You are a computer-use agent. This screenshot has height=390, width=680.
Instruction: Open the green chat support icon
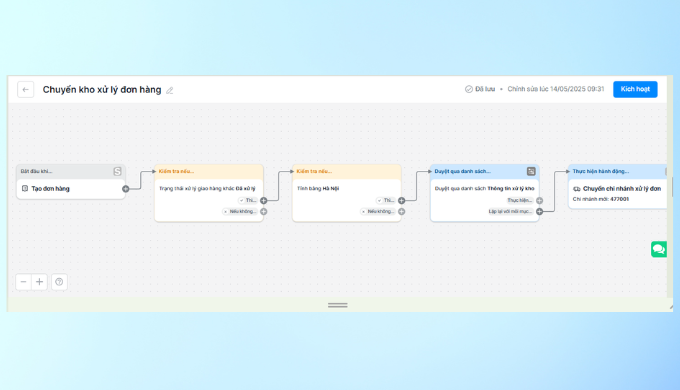[659, 249]
